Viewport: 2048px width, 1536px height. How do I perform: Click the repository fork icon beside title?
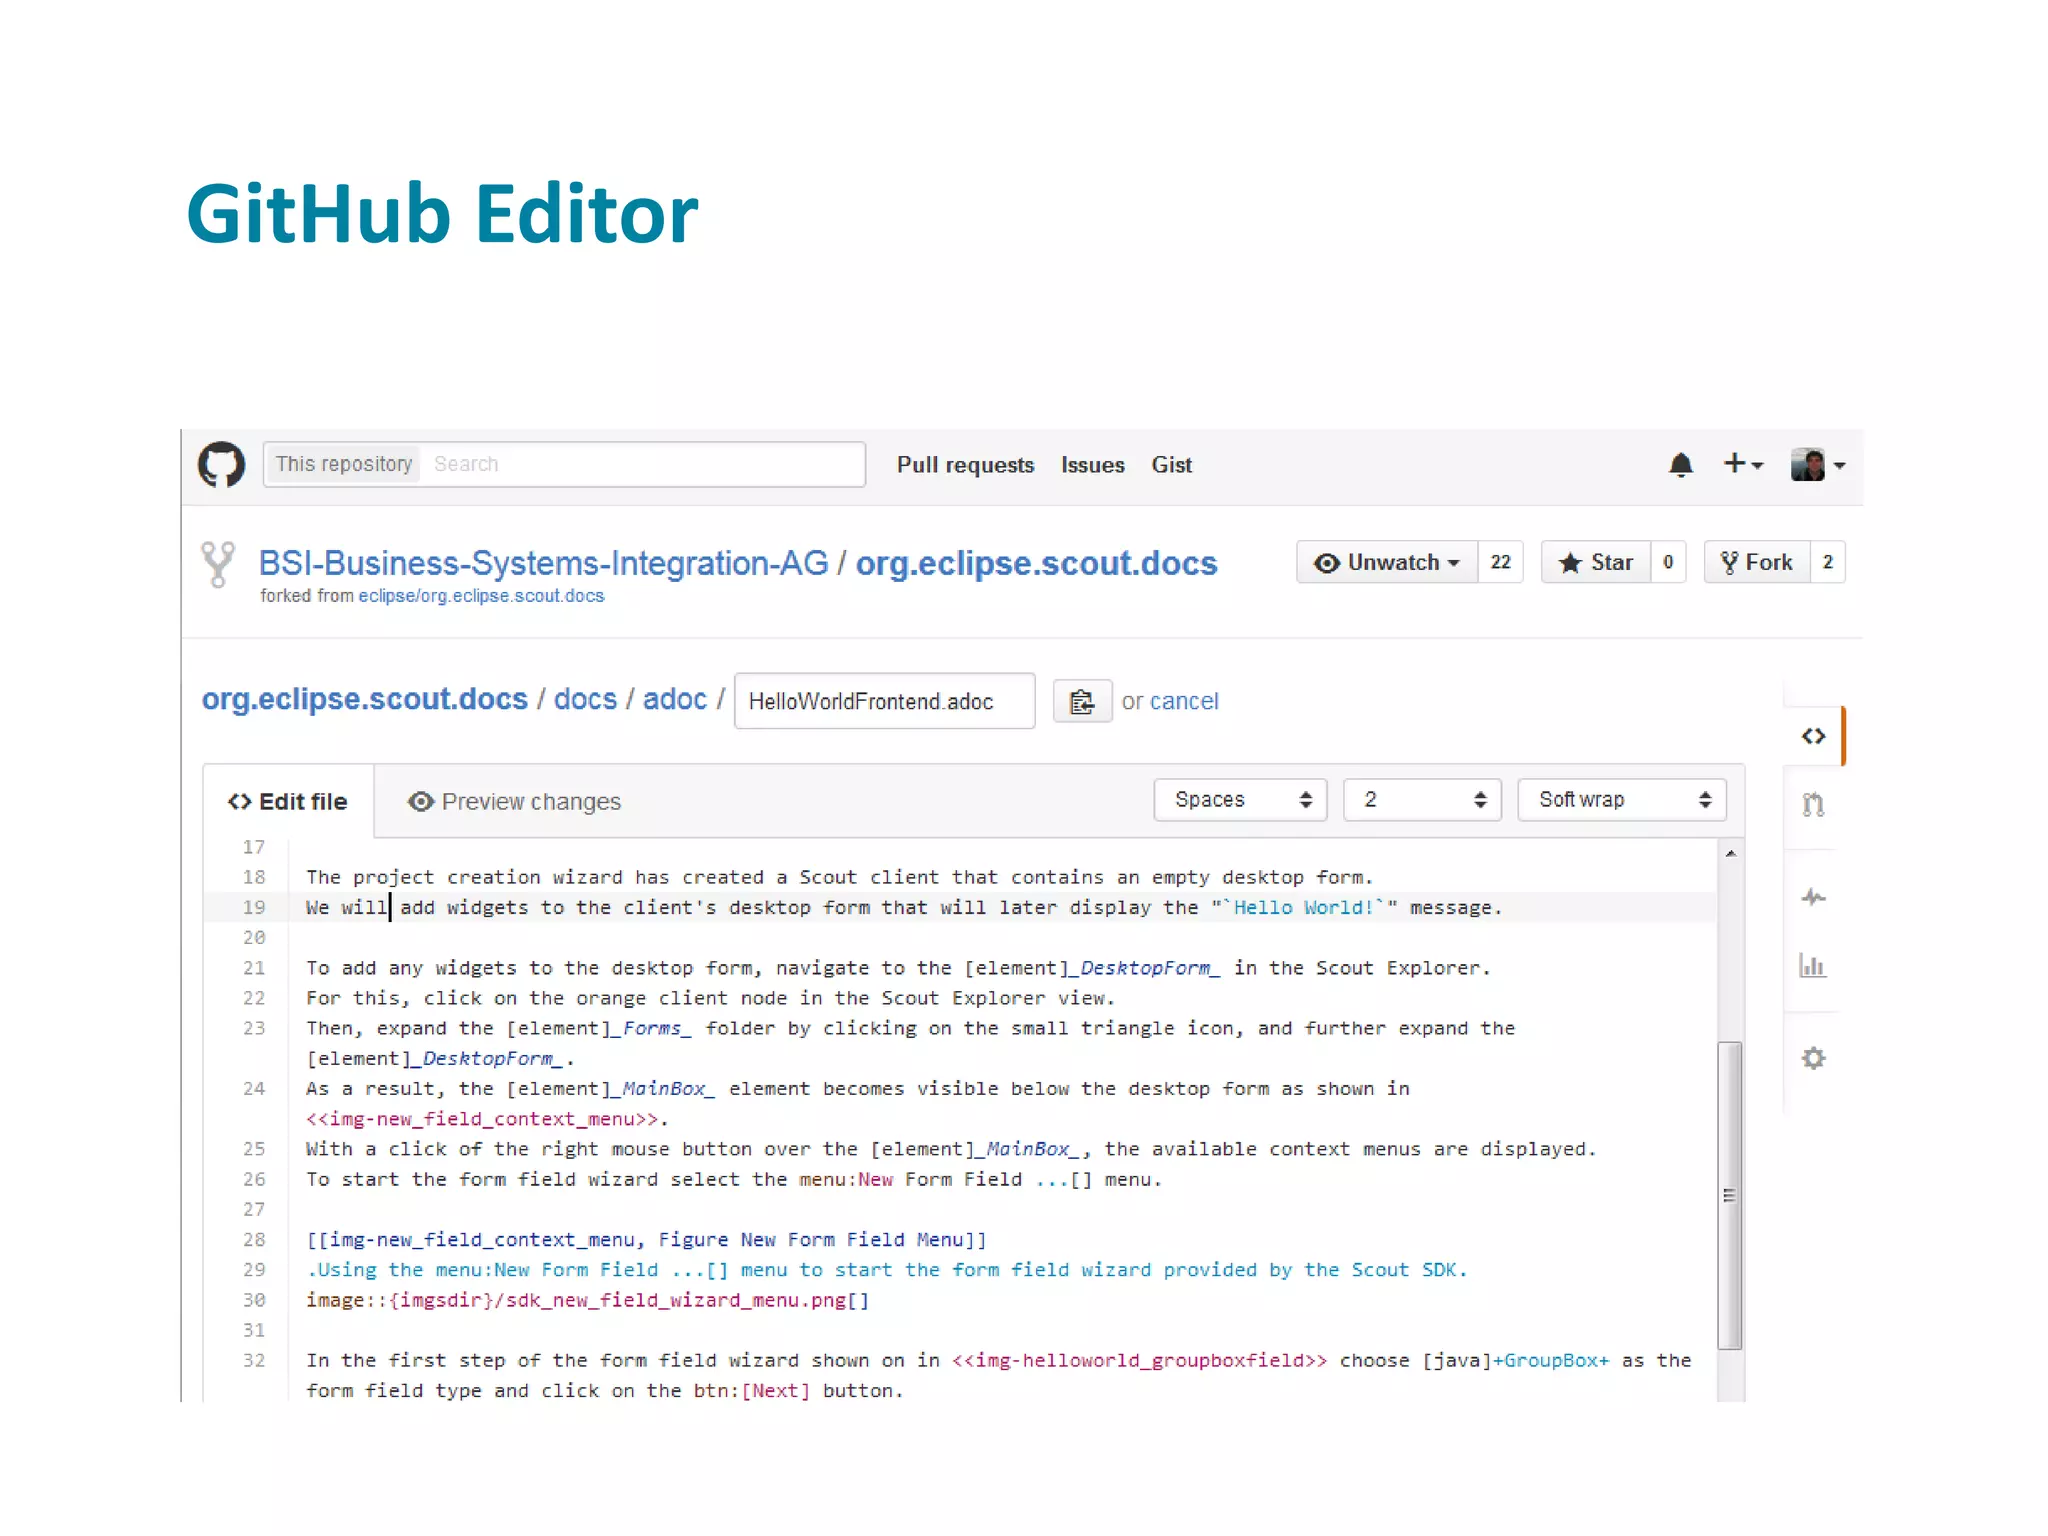click(218, 564)
